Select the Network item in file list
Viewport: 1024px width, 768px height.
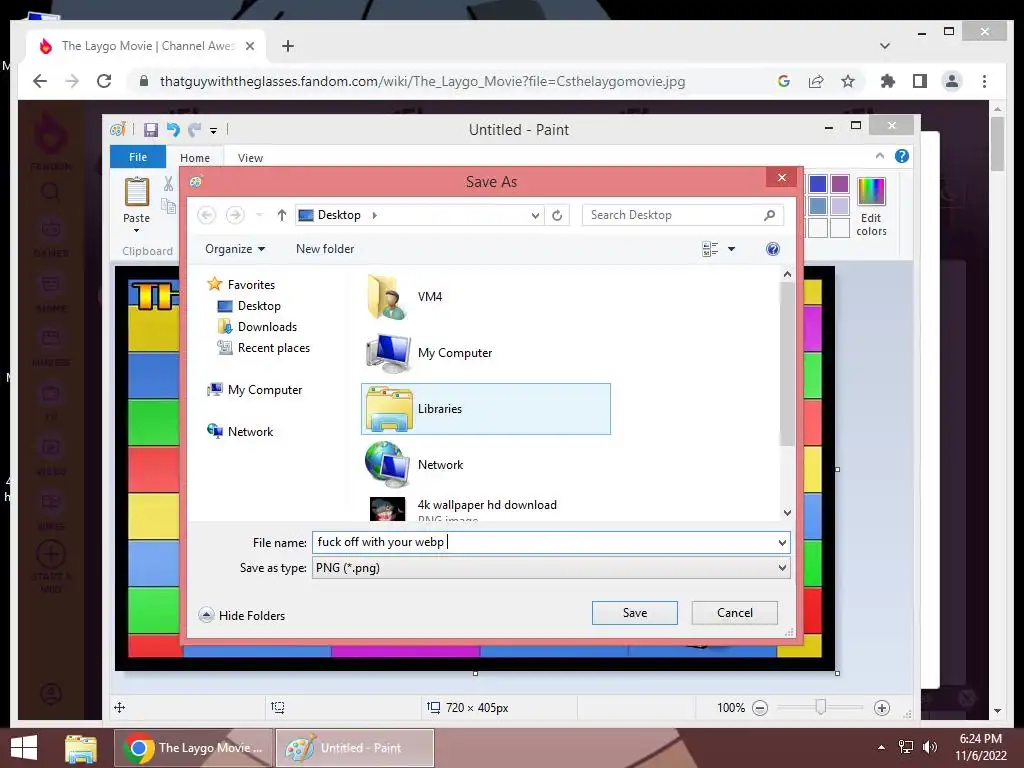point(486,465)
